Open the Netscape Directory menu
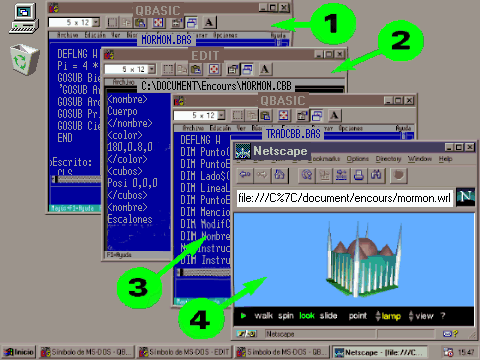 [x=388, y=159]
